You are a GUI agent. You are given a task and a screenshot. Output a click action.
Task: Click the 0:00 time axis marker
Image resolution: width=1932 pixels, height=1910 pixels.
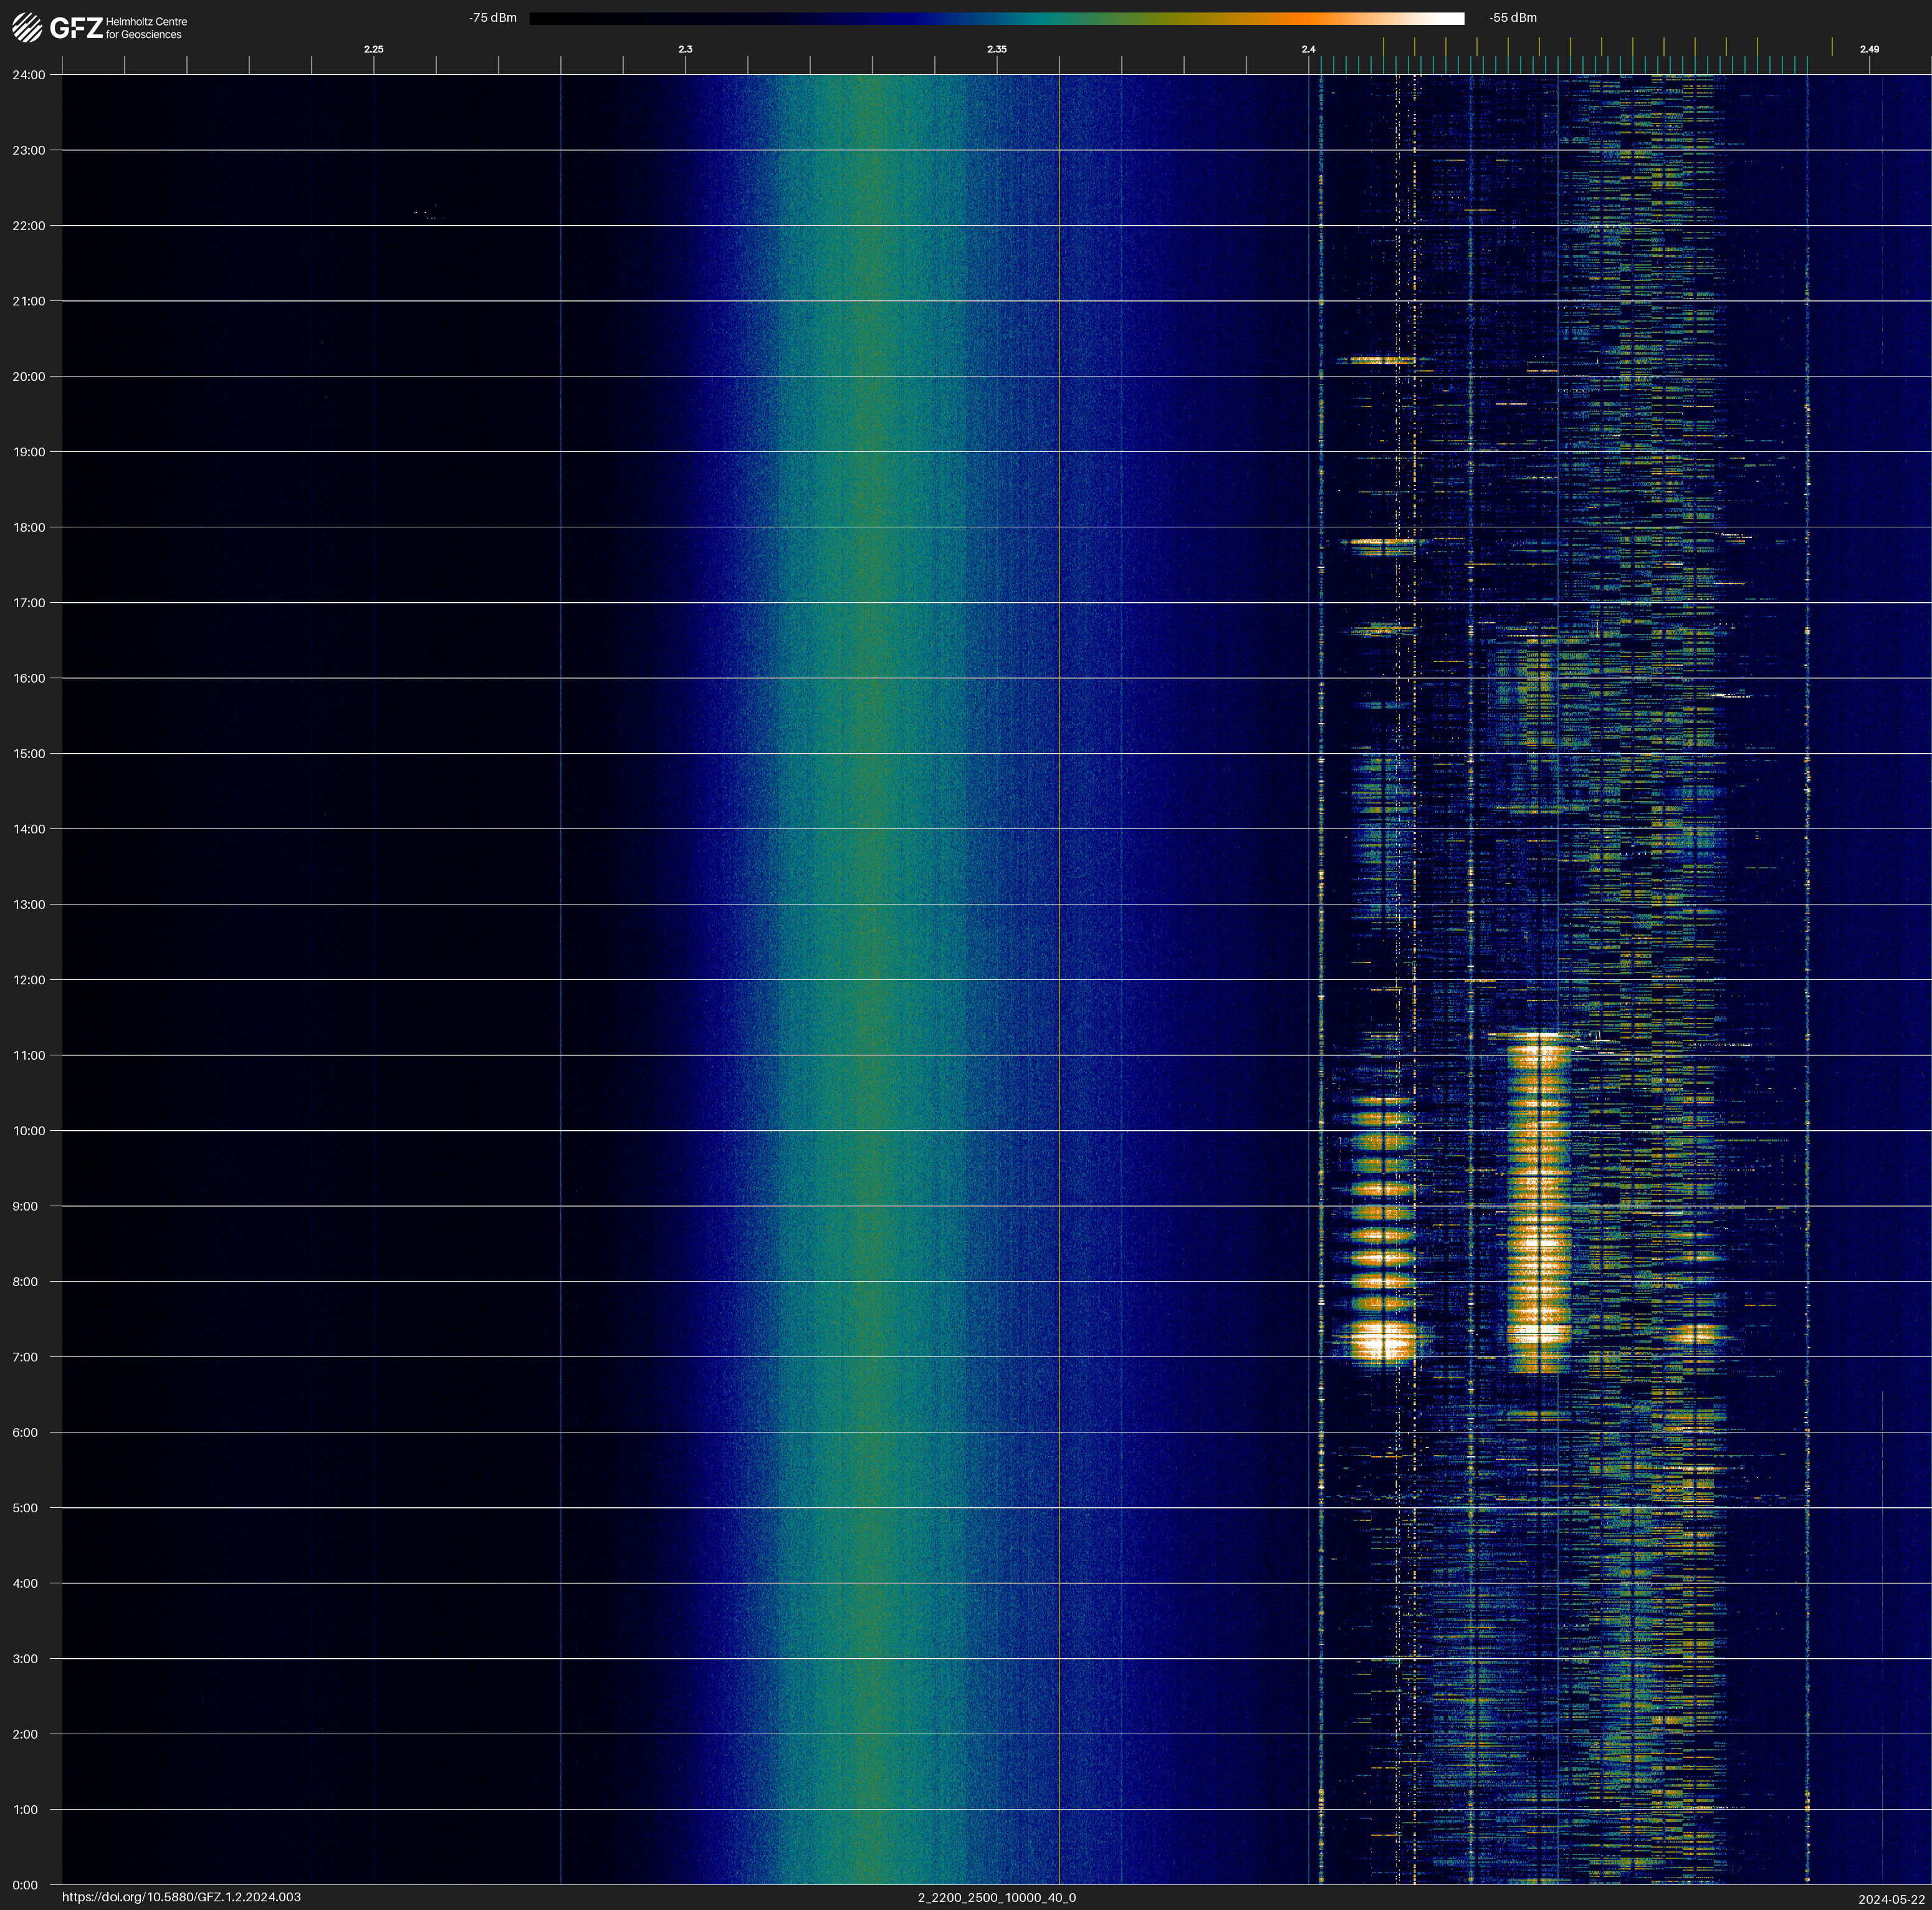tap(25, 1885)
